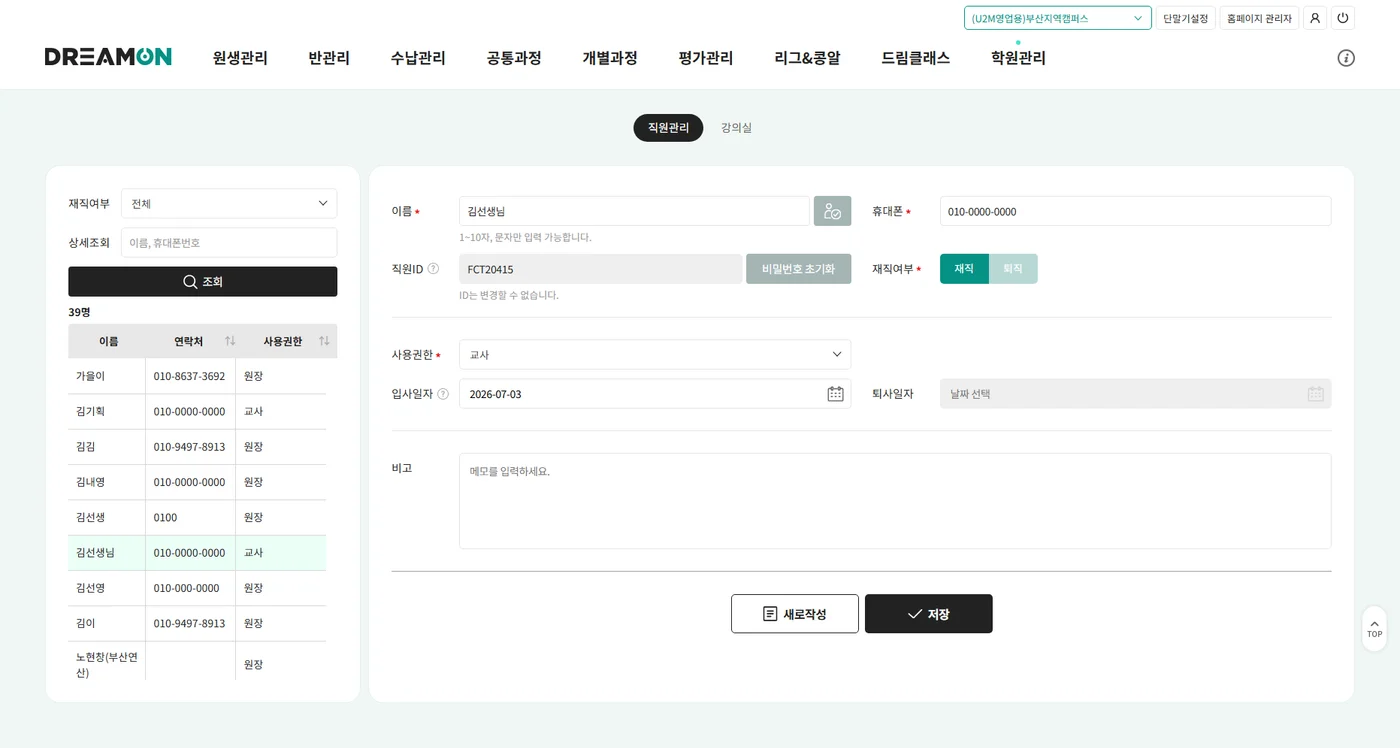Image resolution: width=1400 pixels, height=748 pixels.
Task: Select staff row 김김
Action: coord(197,447)
